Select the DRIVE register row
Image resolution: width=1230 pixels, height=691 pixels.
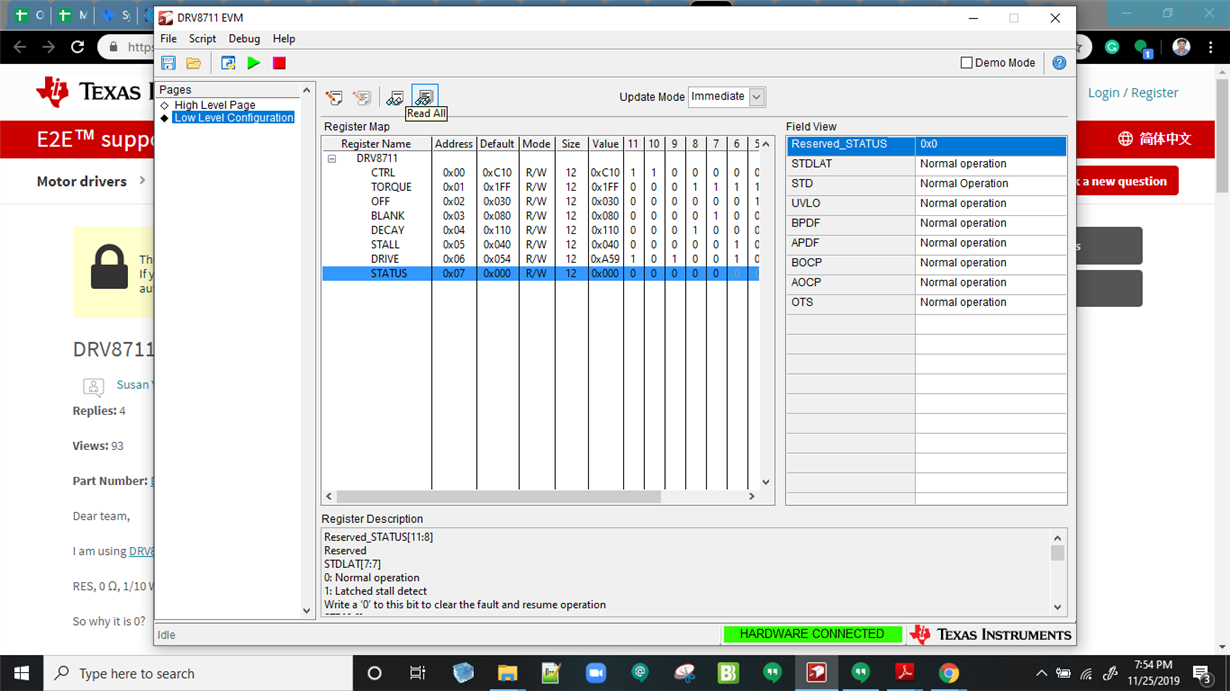click(541, 259)
